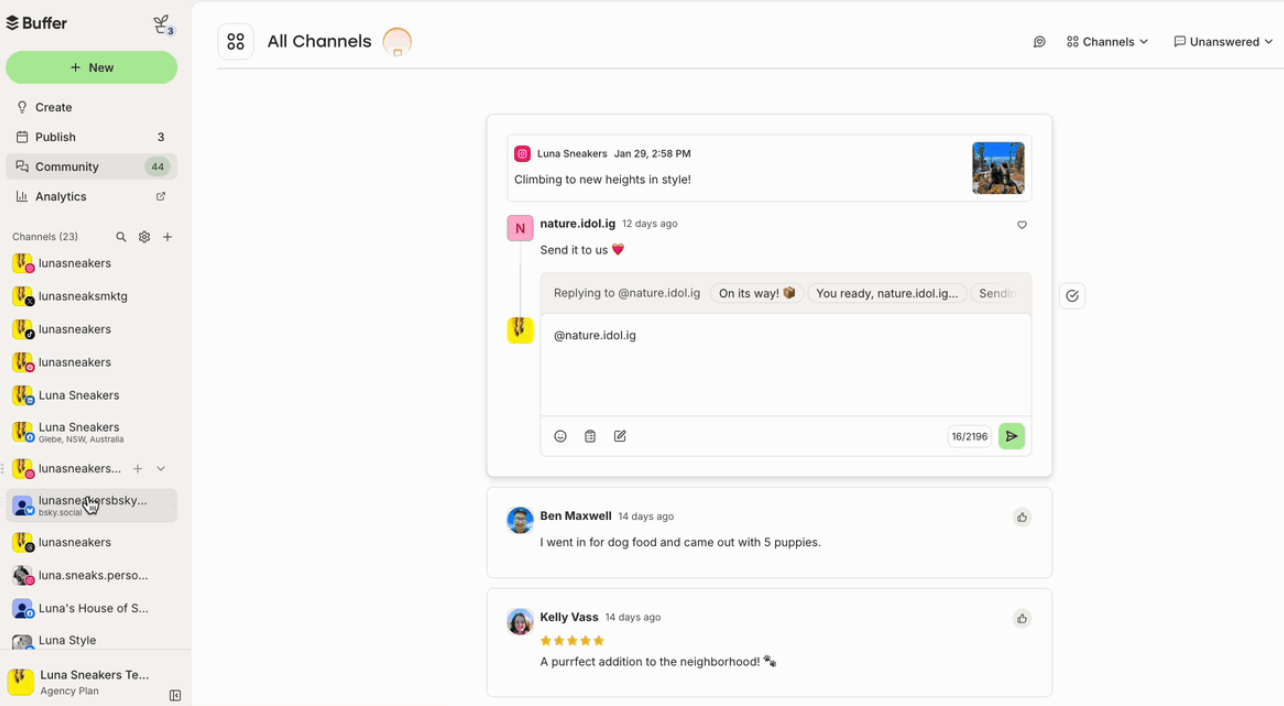Click Ben Maxwell's avatar

tap(520, 520)
